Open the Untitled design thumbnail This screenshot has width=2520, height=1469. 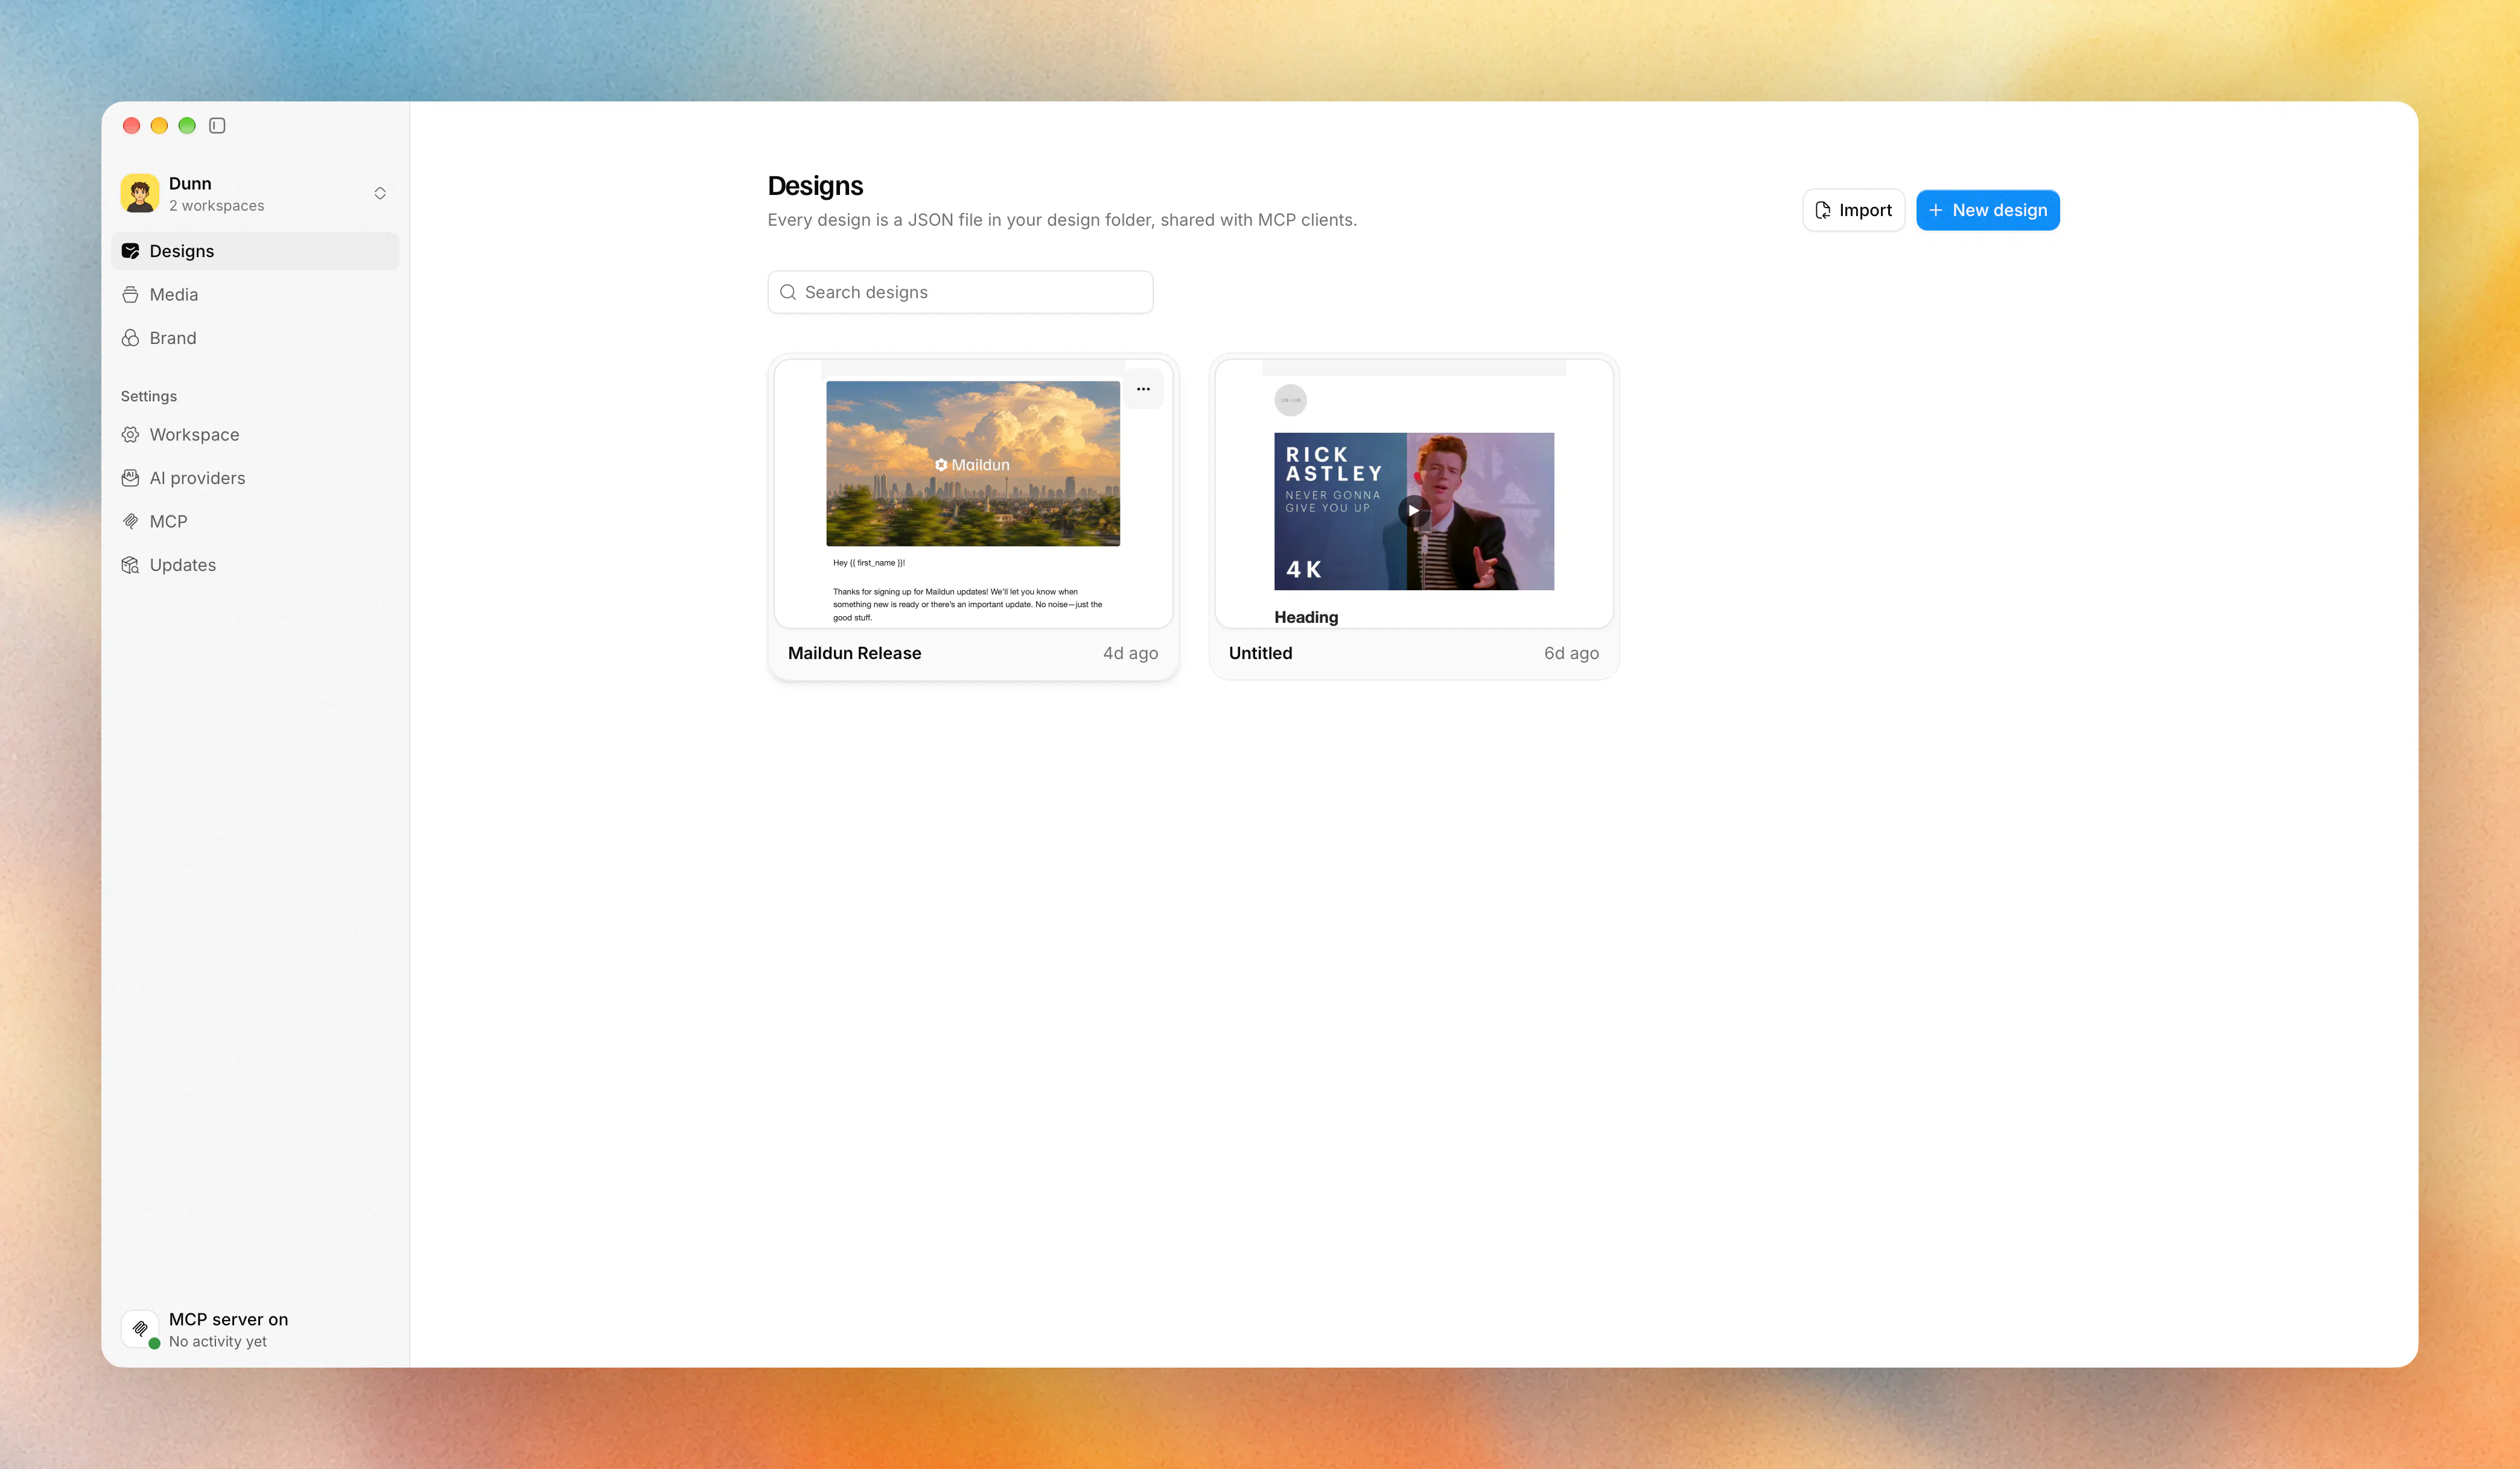[1414, 494]
